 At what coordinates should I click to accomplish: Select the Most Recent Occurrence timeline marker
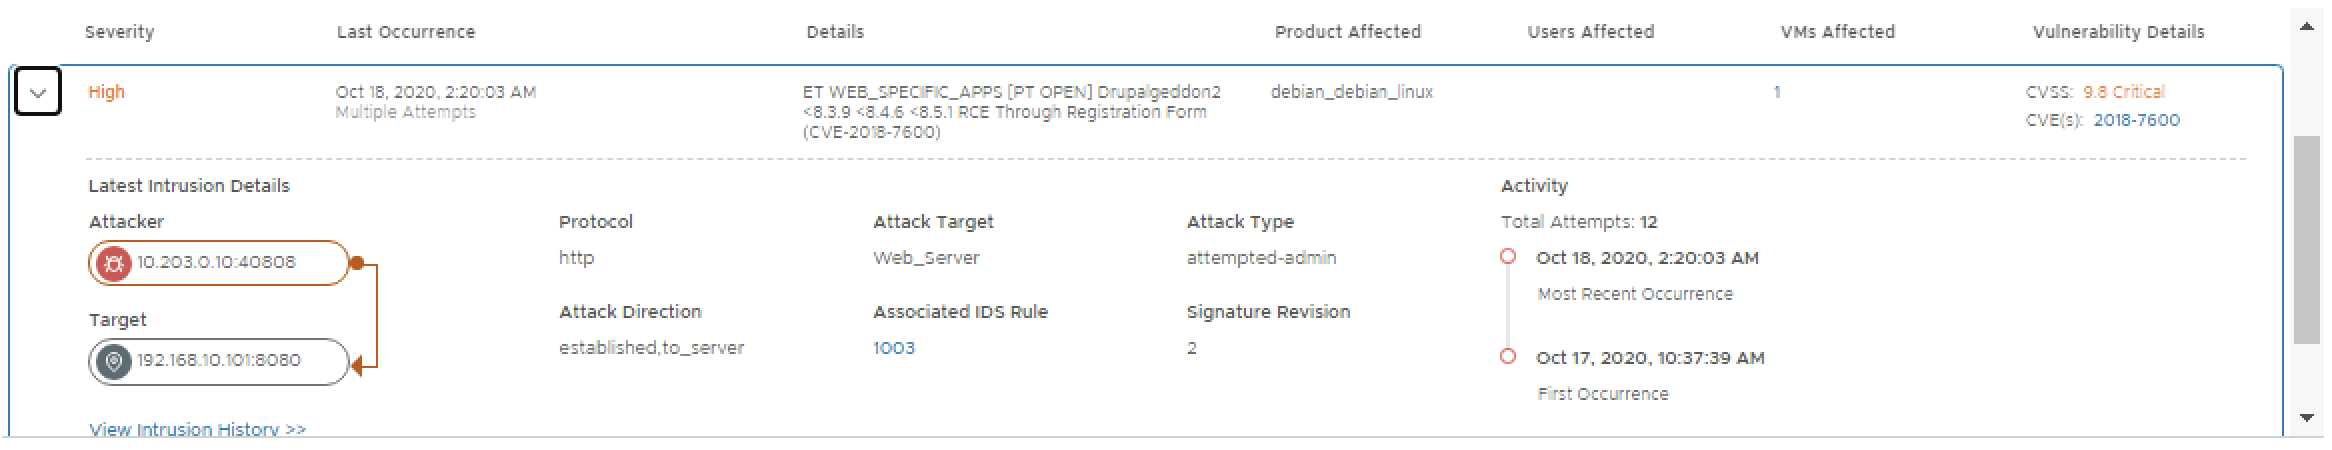click(x=1508, y=257)
